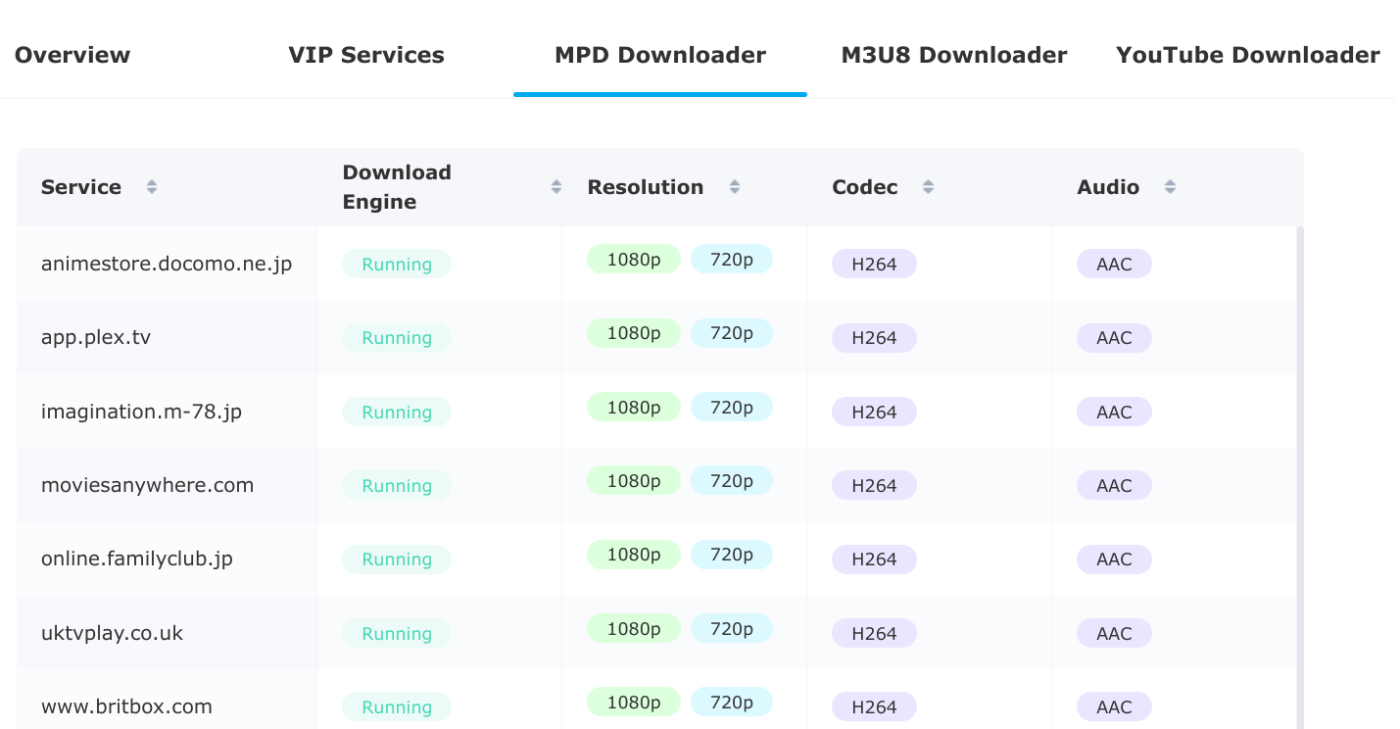Click 1080p tag in imagination.m-78.jp row

point(634,407)
